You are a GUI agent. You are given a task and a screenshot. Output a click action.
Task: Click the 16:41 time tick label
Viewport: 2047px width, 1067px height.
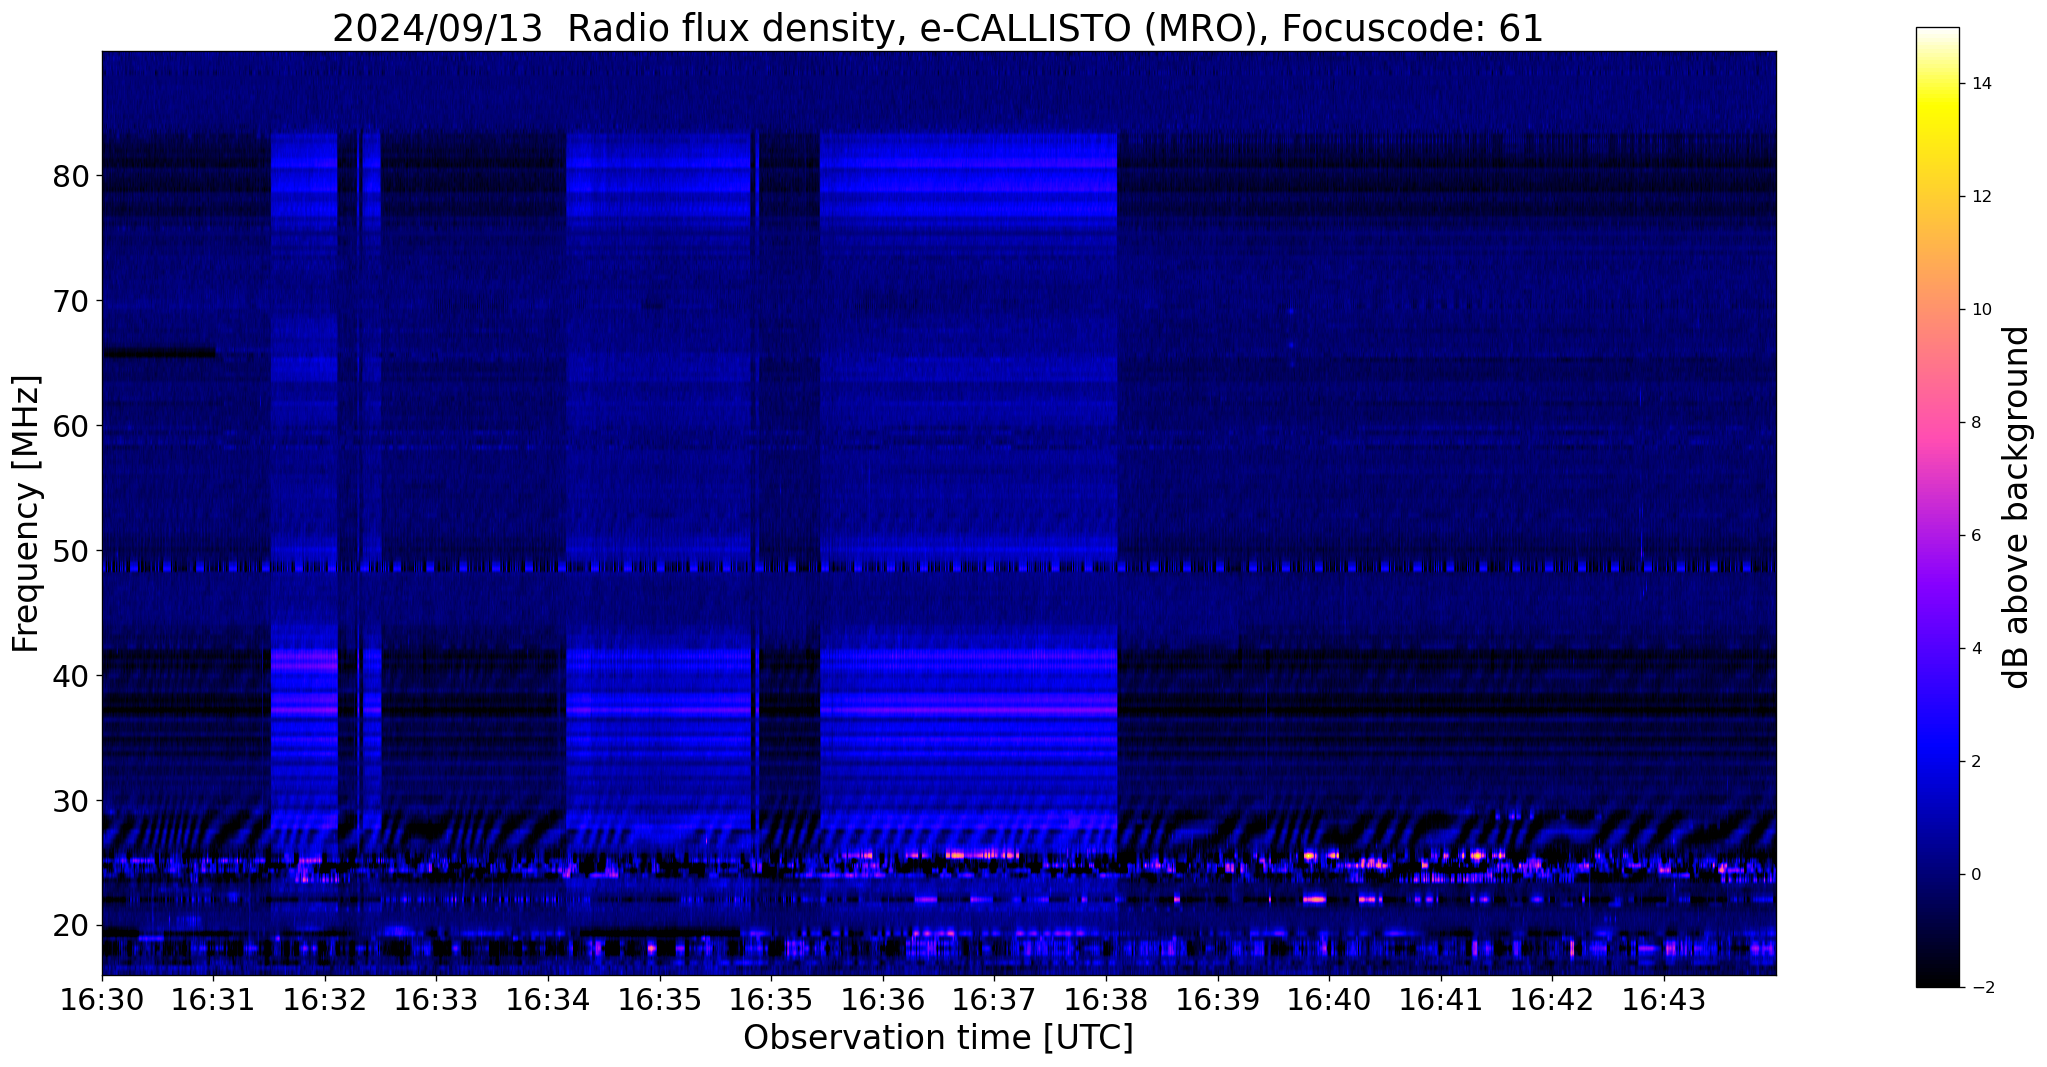pyautogui.click(x=1441, y=1000)
